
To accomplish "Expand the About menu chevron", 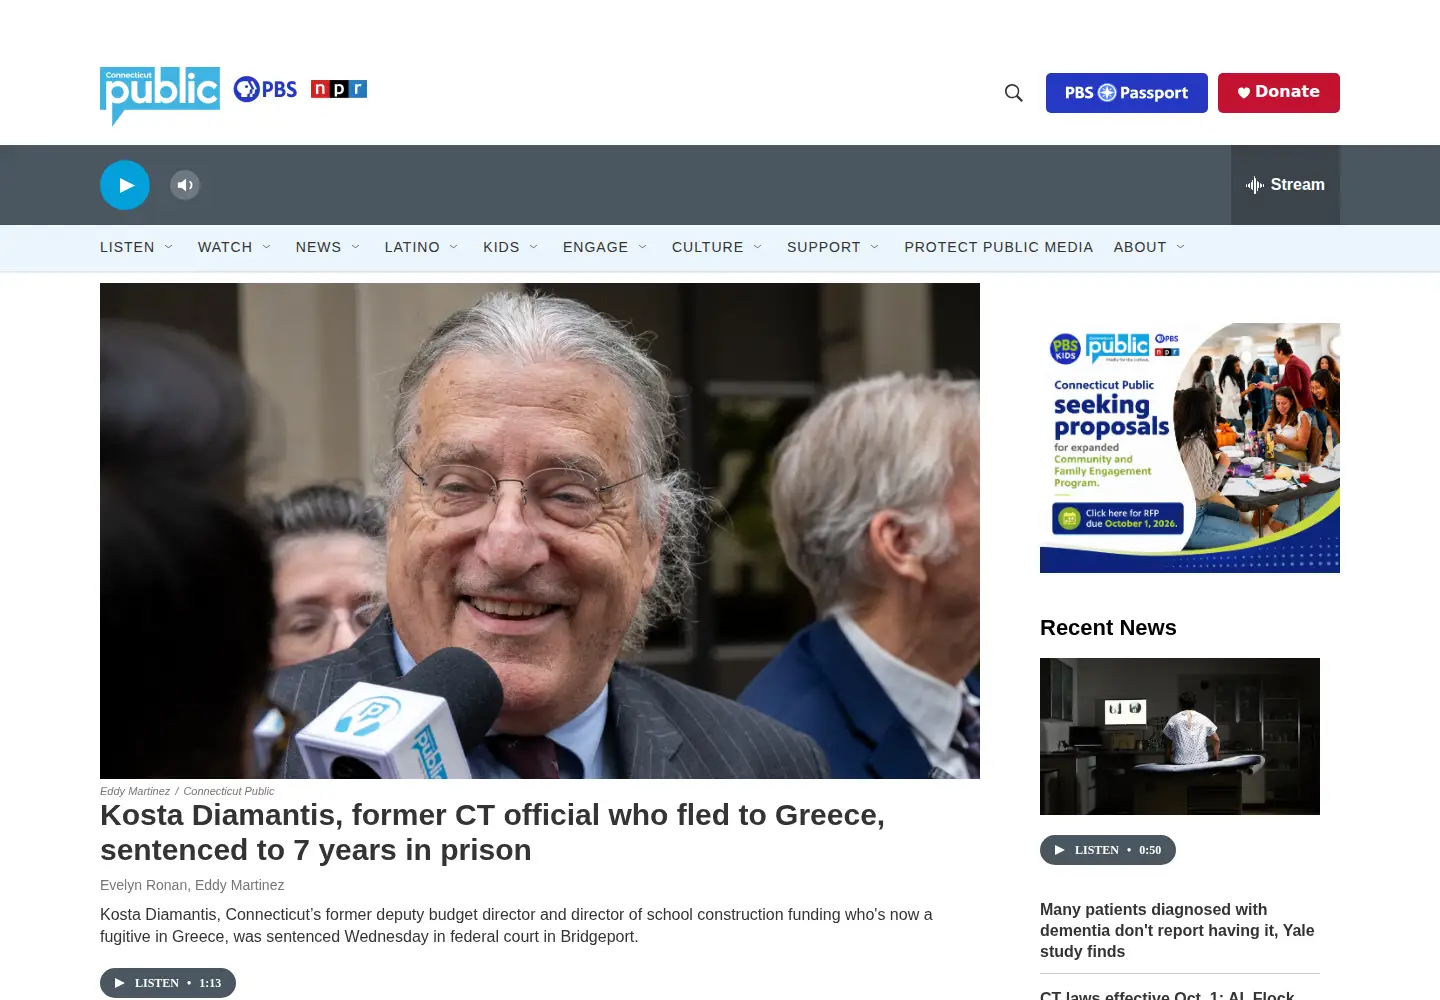I will point(1181,247).
